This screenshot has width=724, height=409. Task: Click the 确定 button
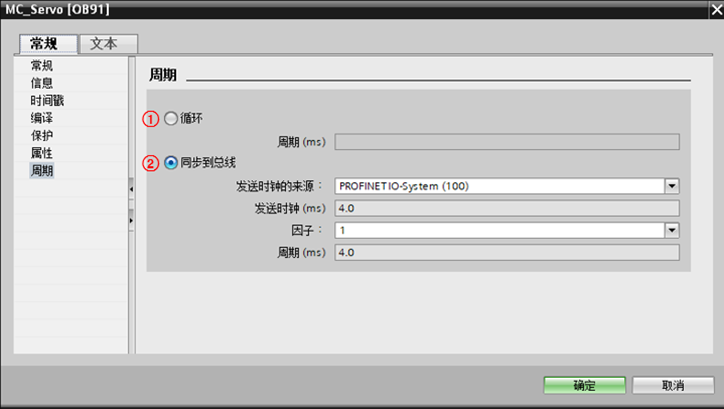pos(585,386)
